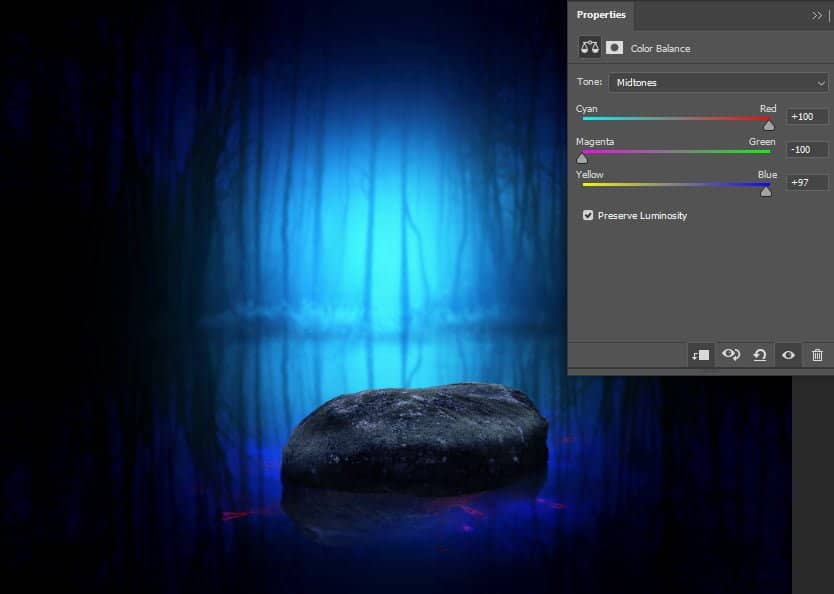The image size is (834, 594).
Task: Toggle adjustment layer visibility eye icon
Action: pos(788,354)
